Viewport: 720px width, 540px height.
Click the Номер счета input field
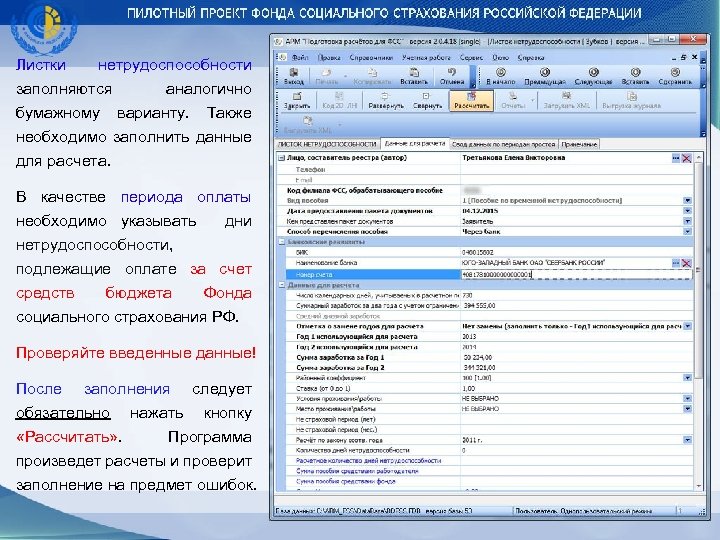[x=576, y=275]
